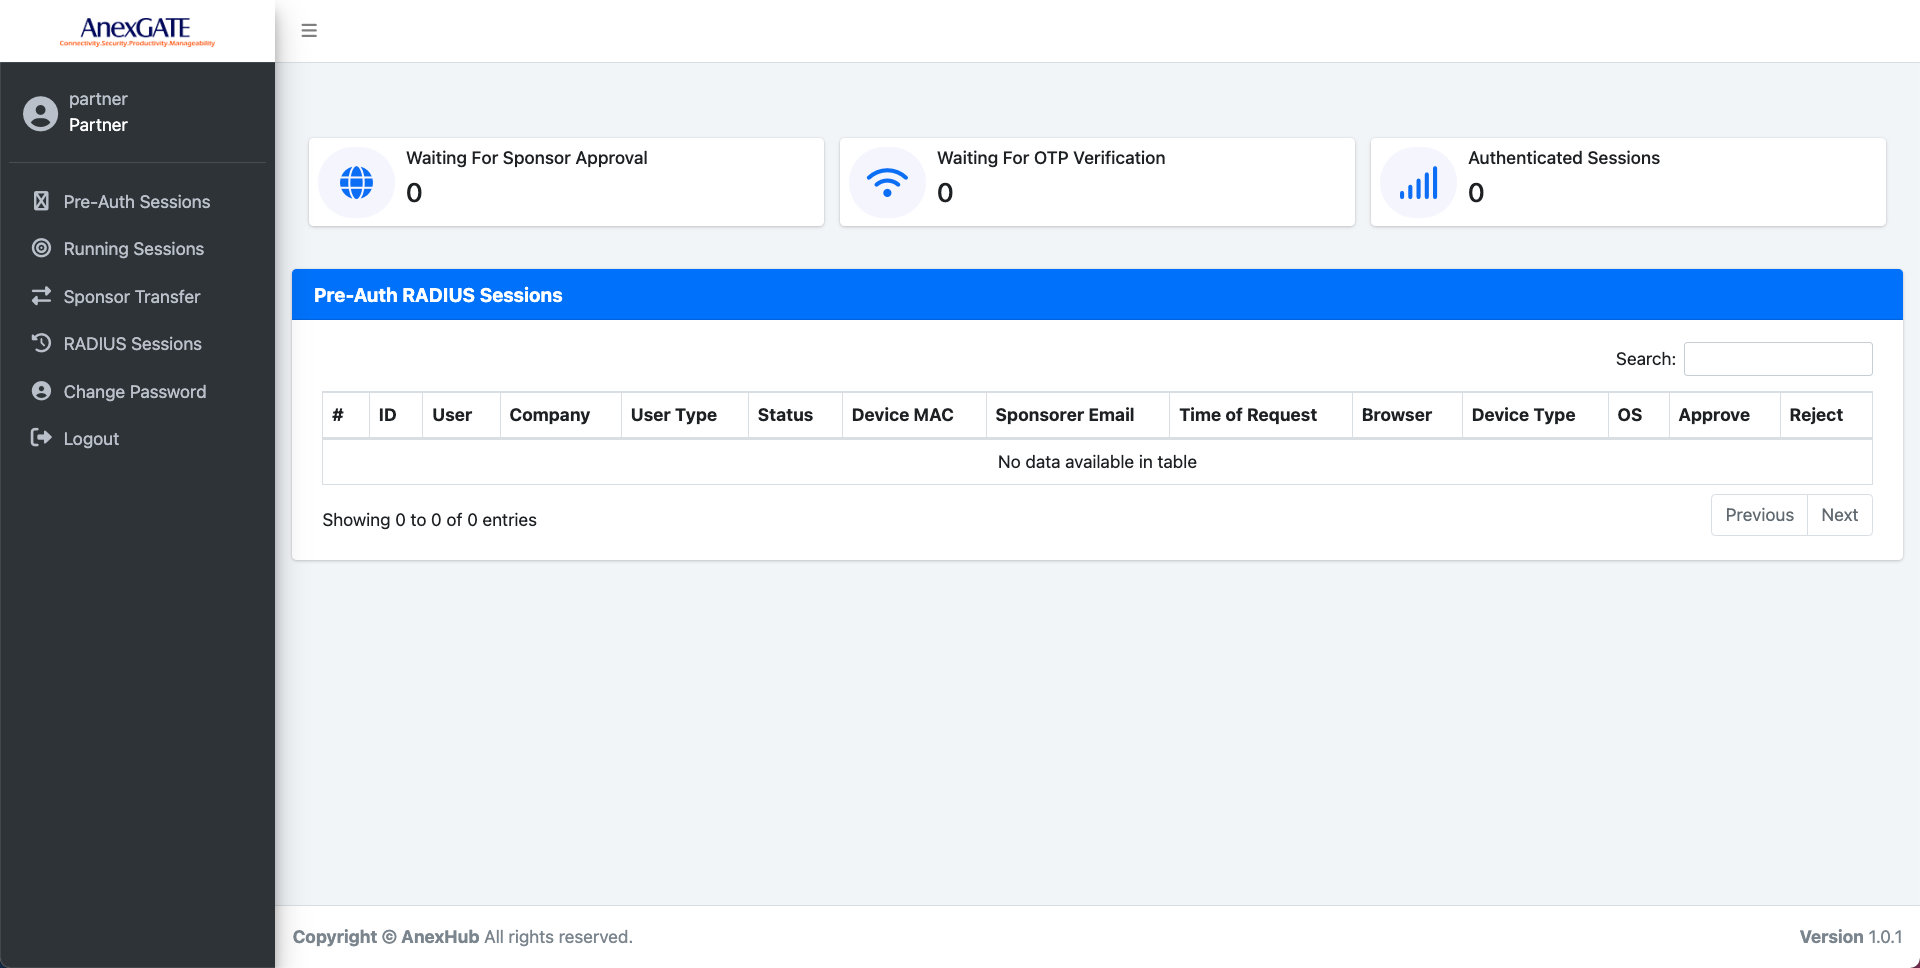Open the AnexHub link in the footer
The width and height of the screenshot is (1920, 968).
[440, 937]
